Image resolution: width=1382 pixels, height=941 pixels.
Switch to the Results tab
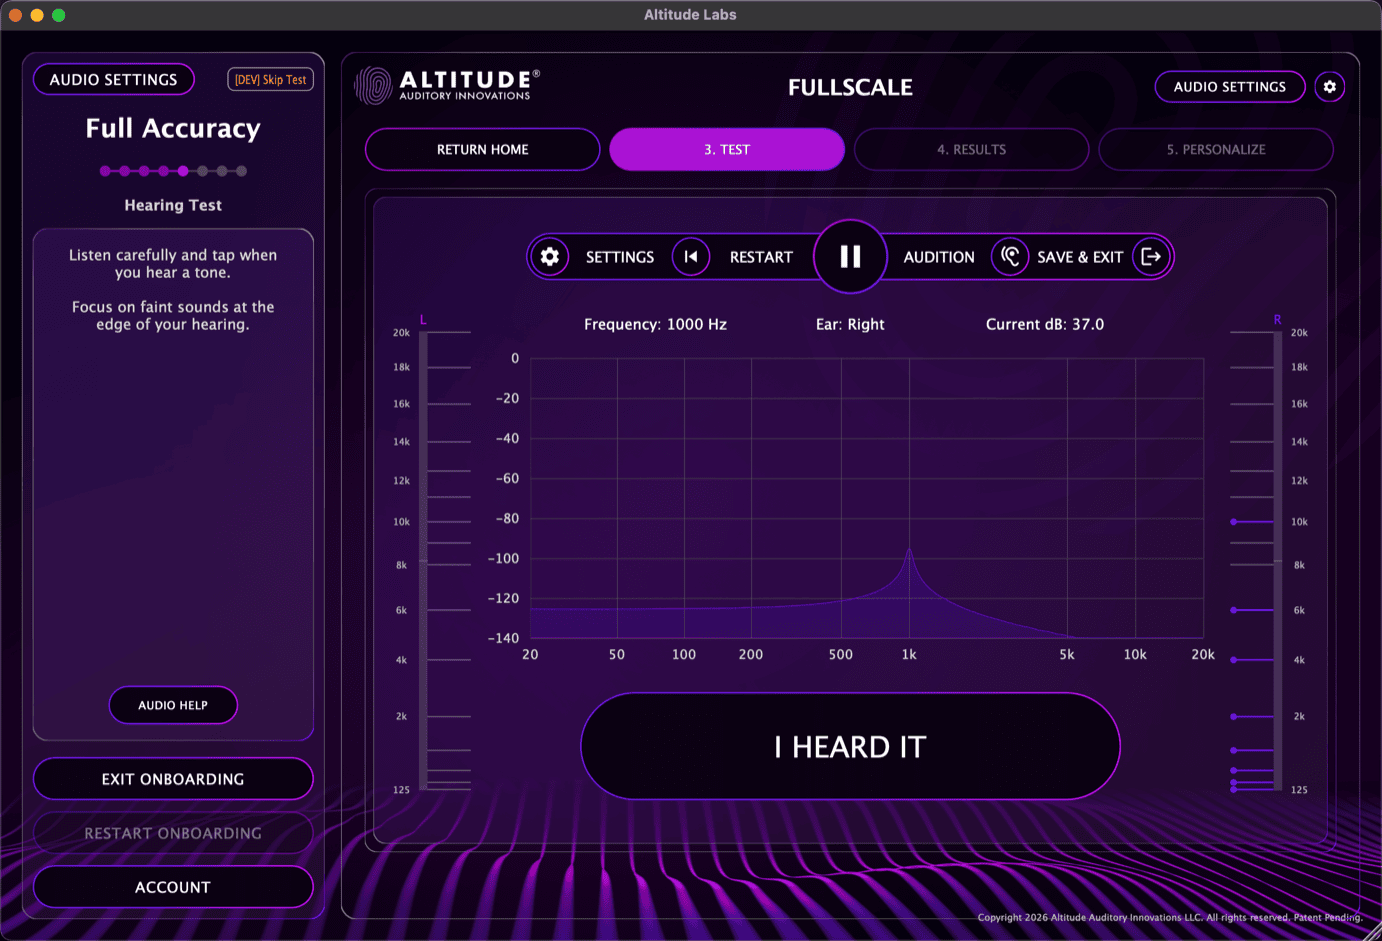971,149
